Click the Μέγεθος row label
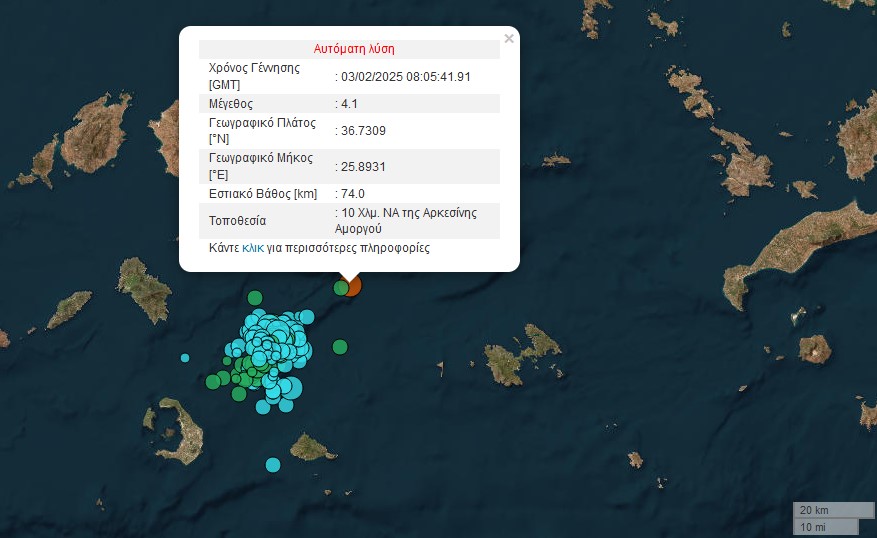 coord(231,104)
